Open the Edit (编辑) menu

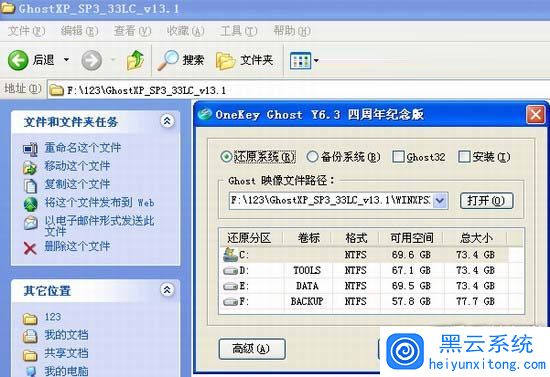pyautogui.click(x=79, y=31)
